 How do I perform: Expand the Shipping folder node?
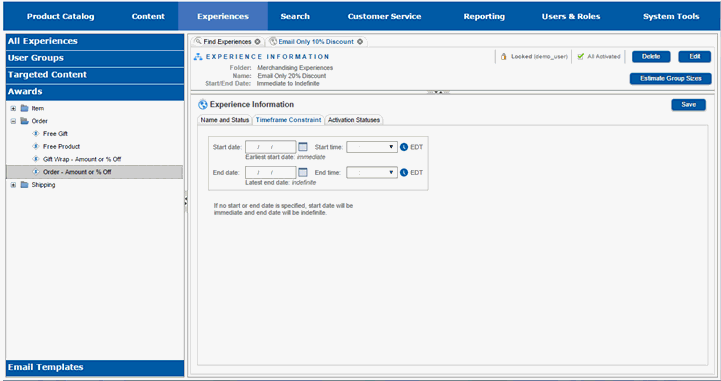click(x=13, y=185)
